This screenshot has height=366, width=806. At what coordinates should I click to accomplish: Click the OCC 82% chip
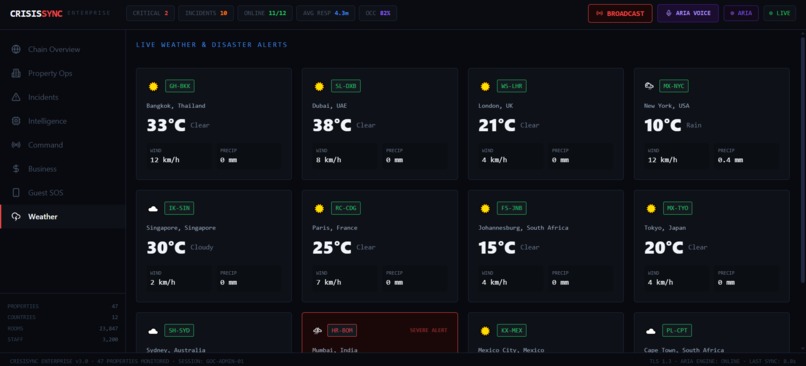(x=377, y=13)
